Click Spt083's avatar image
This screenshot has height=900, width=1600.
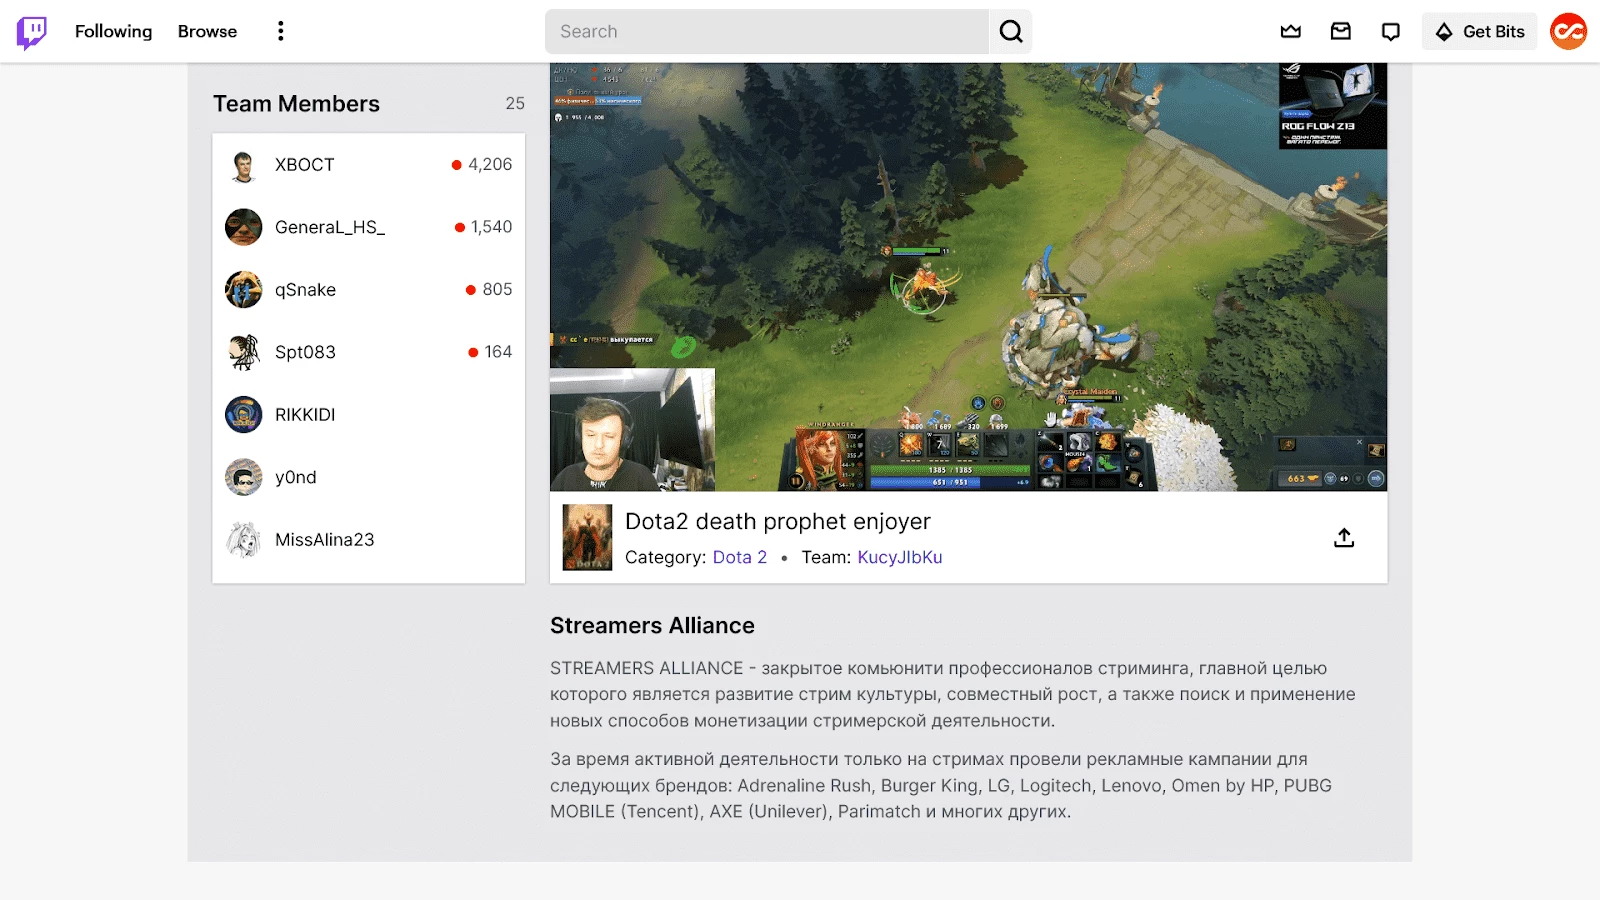tap(244, 352)
